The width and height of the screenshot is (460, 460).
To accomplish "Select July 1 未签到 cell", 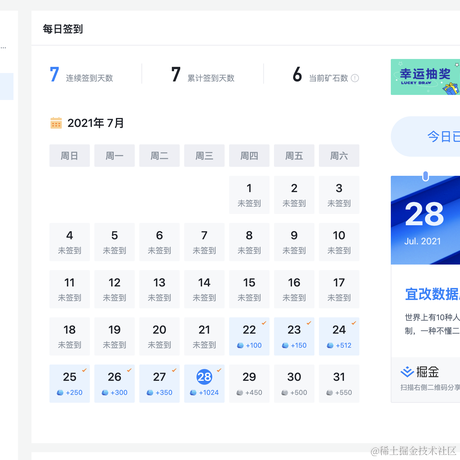I will coord(249,195).
